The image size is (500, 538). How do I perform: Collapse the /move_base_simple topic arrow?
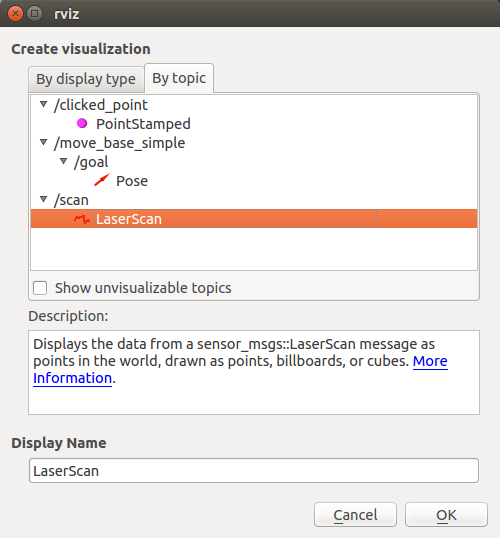pyautogui.click(x=44, y=142)
